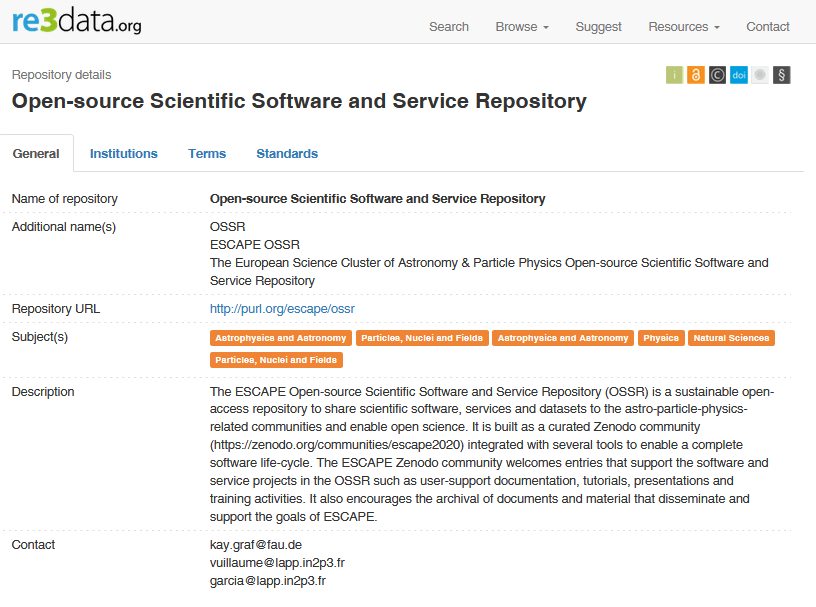This screenshot has width=816, height=607.
Task: View the Standards tab
Action: coord(287,153)
